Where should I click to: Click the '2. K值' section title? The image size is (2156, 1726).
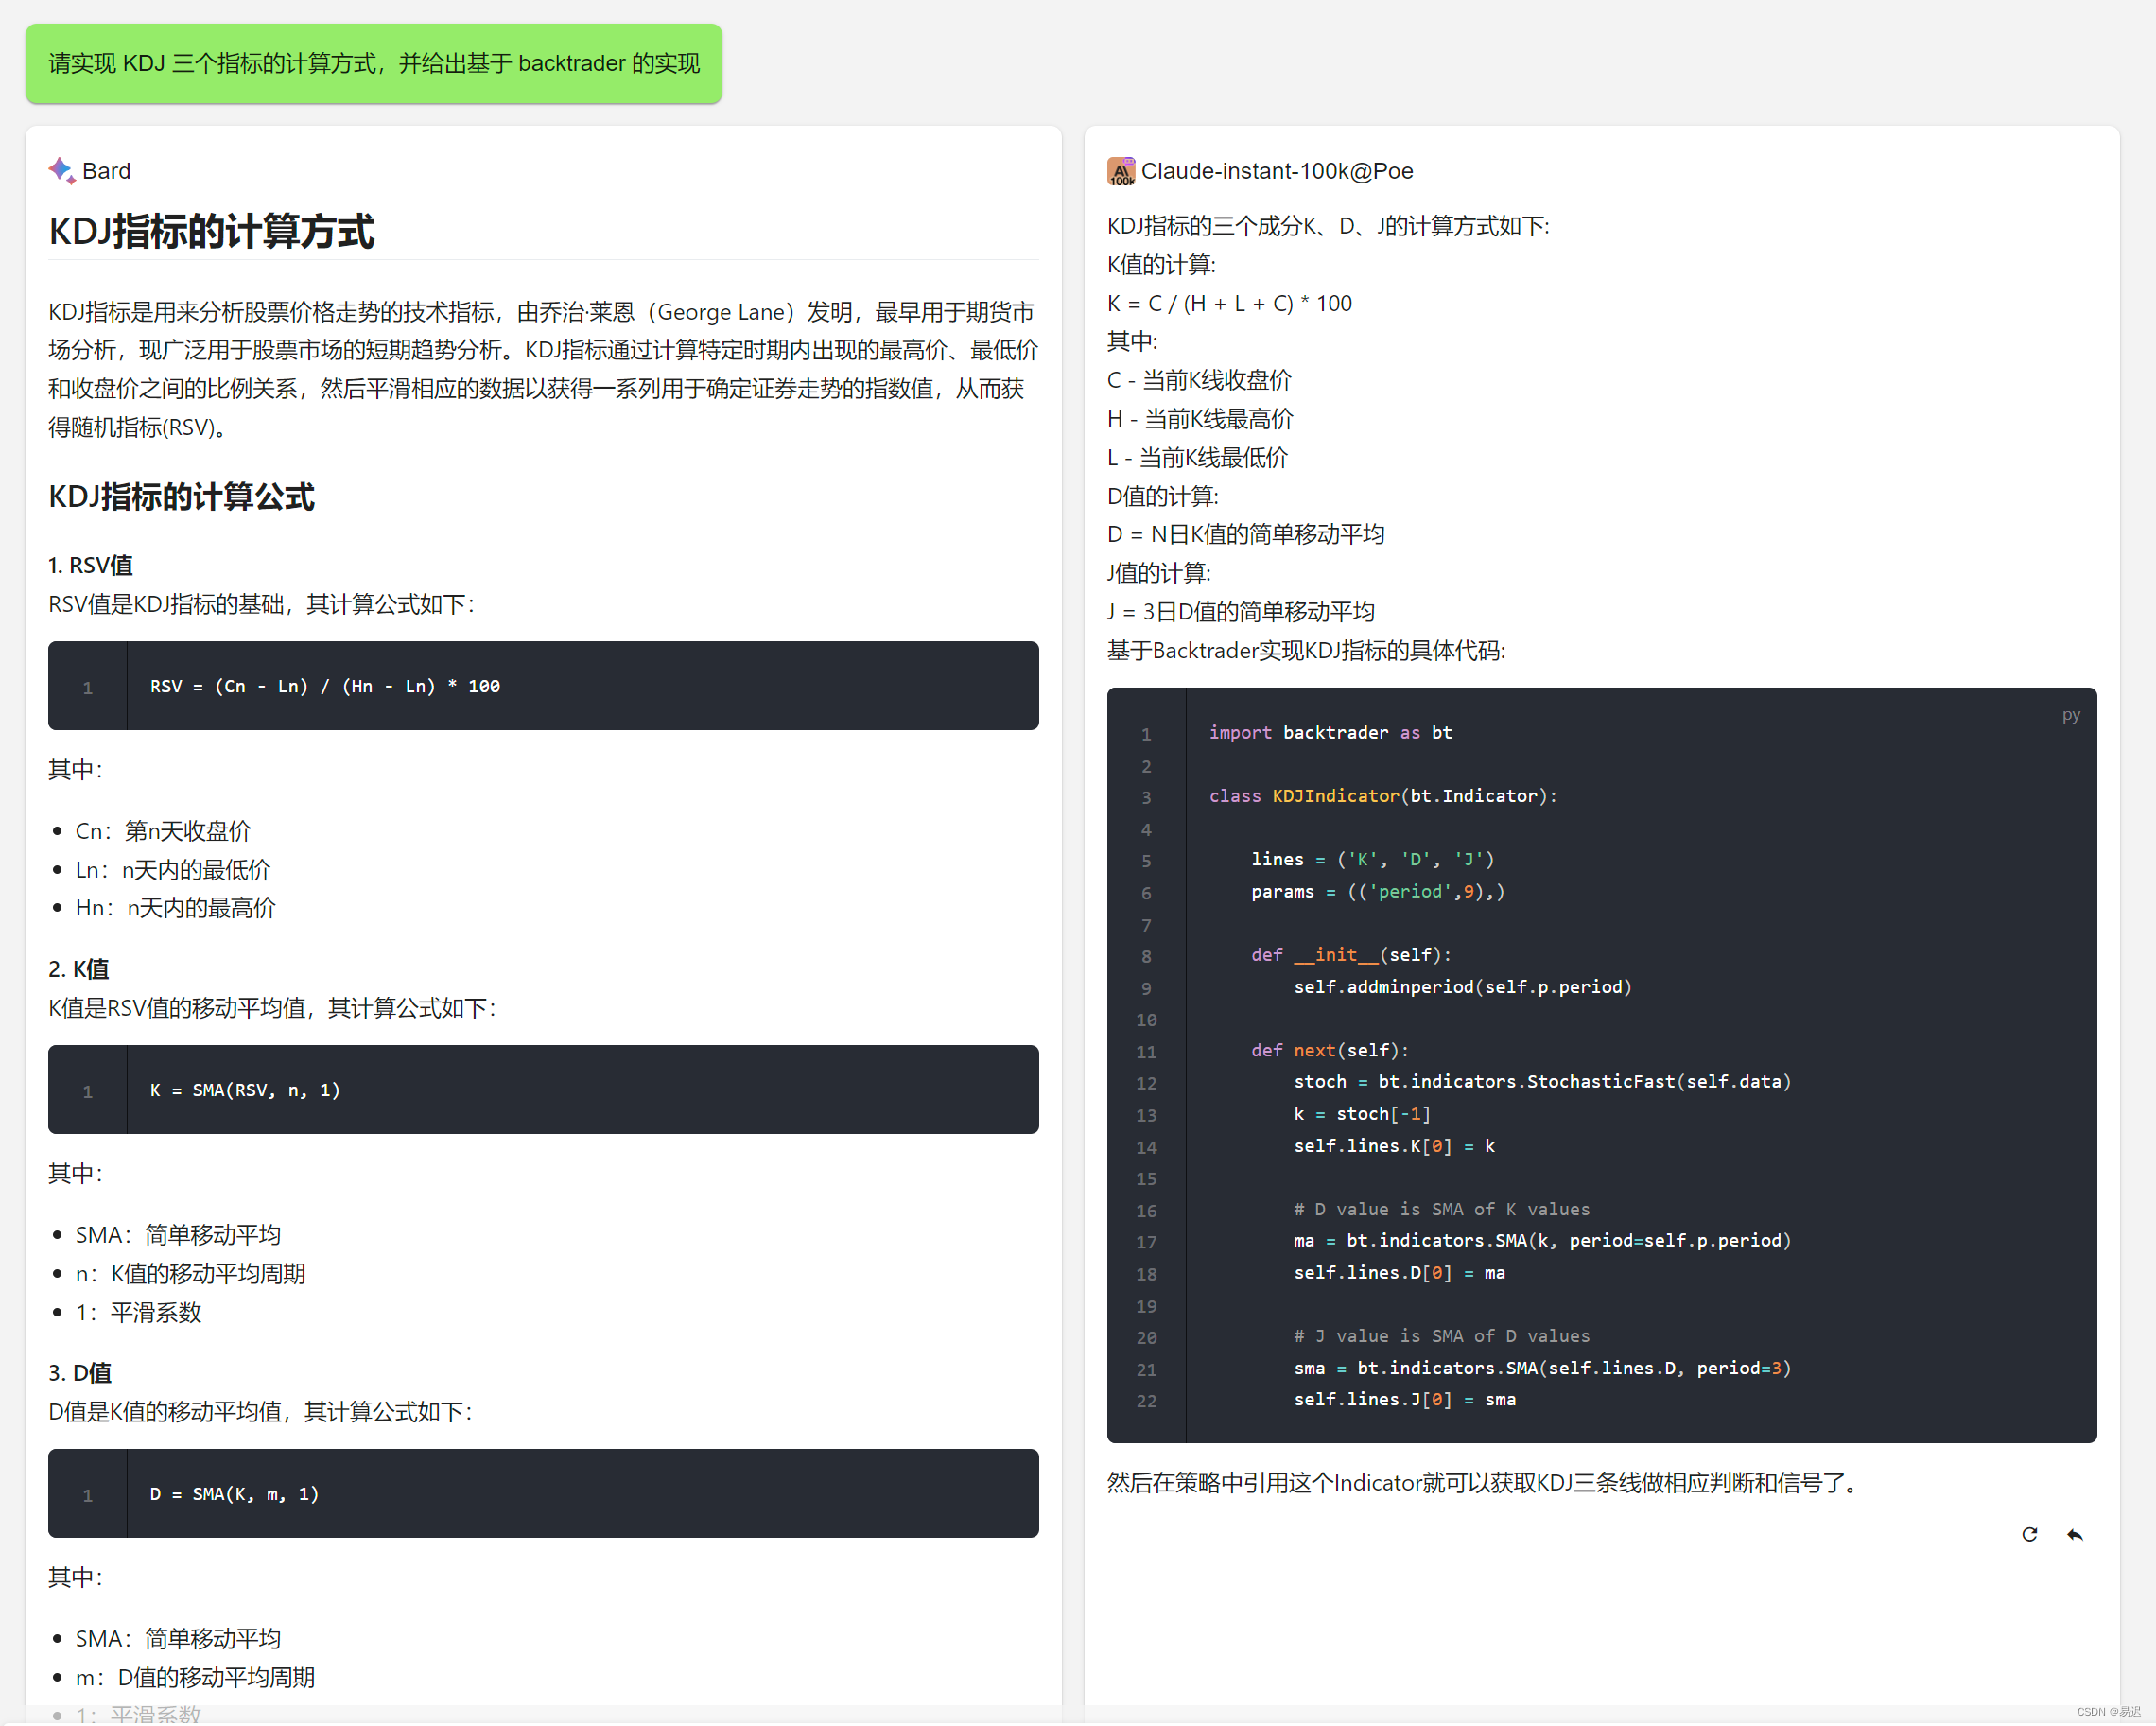(x=79, y=969)
